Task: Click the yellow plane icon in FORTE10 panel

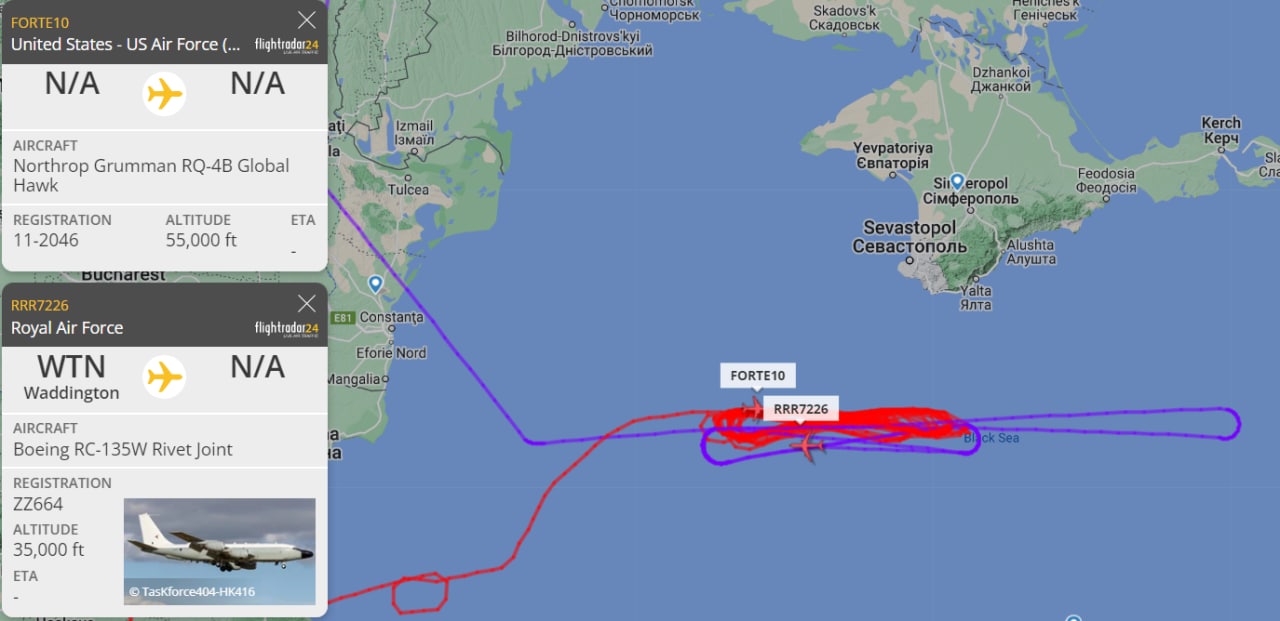Action: pyautogui.click(x=164, y=94)
